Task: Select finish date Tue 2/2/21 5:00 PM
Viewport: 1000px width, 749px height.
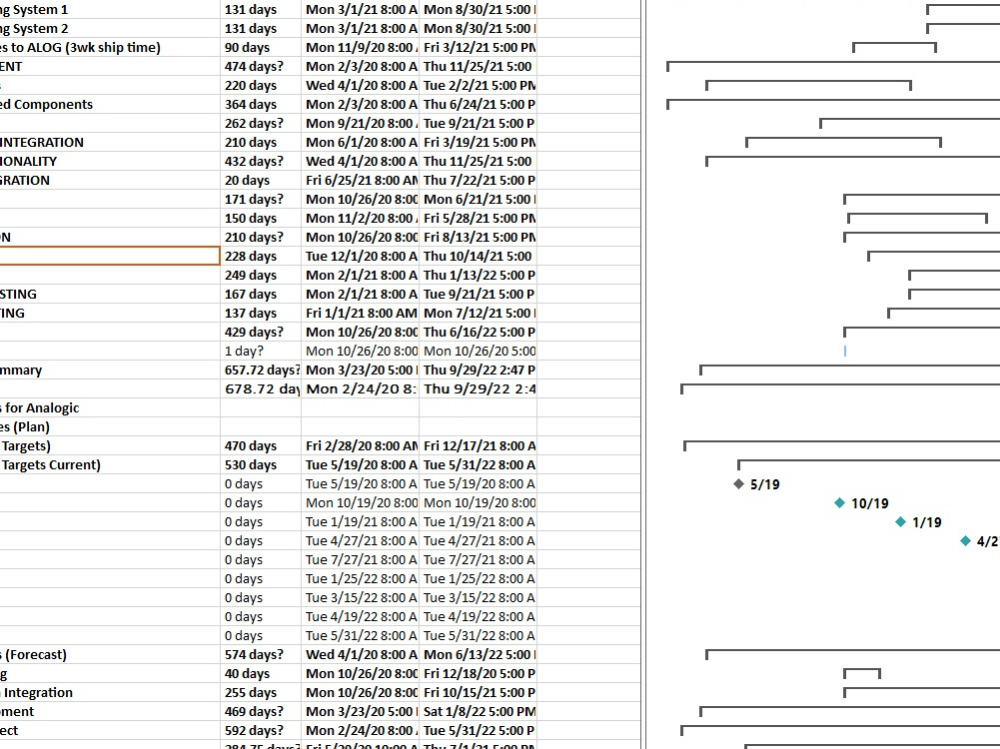Action: pyautogui.click(x=480, y=85)
